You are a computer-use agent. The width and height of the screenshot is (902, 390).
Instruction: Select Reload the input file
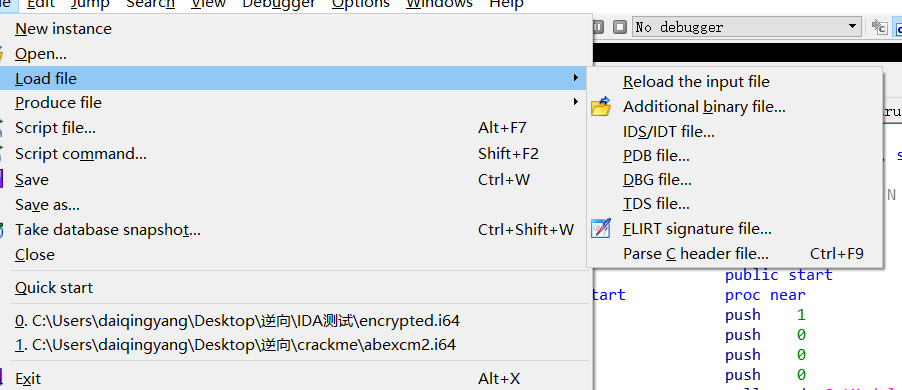696,82
